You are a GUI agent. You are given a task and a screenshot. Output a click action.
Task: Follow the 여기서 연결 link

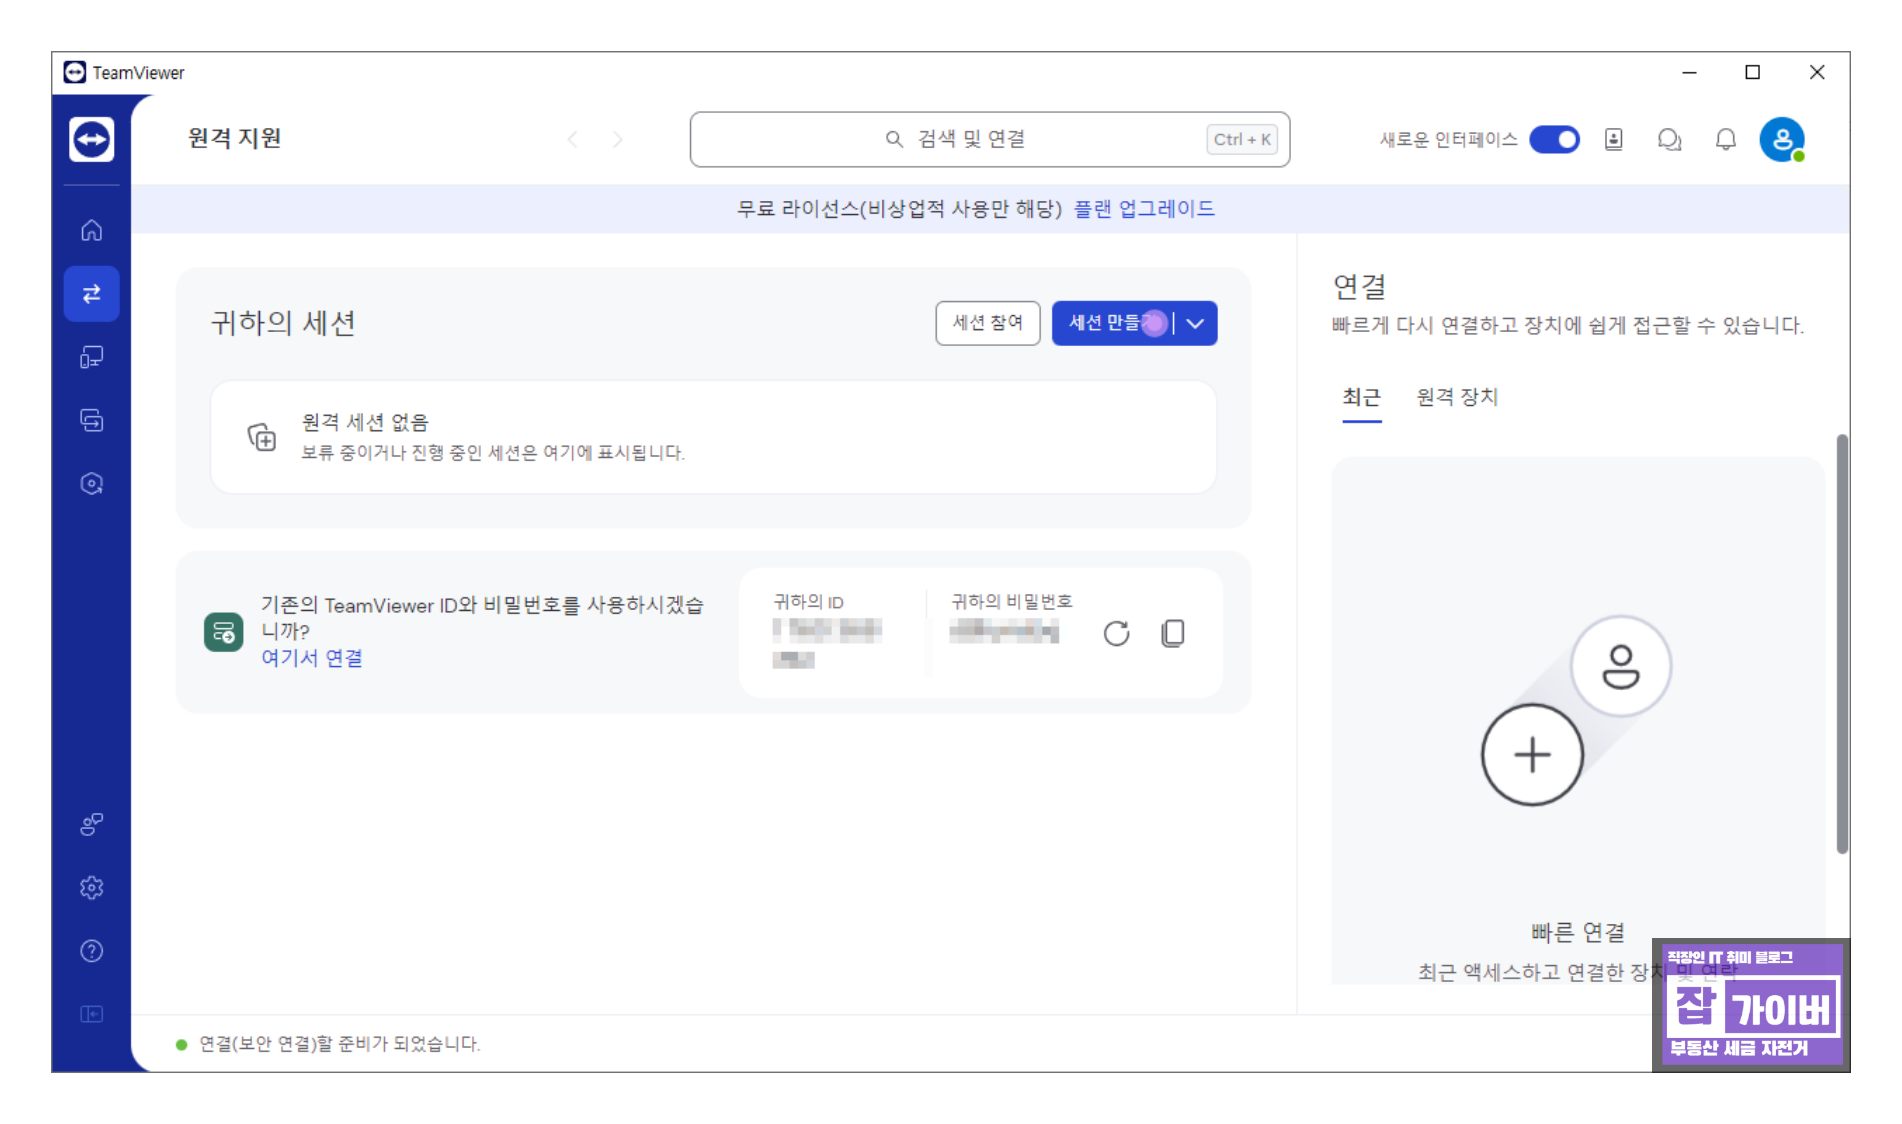tap(312, 658)
